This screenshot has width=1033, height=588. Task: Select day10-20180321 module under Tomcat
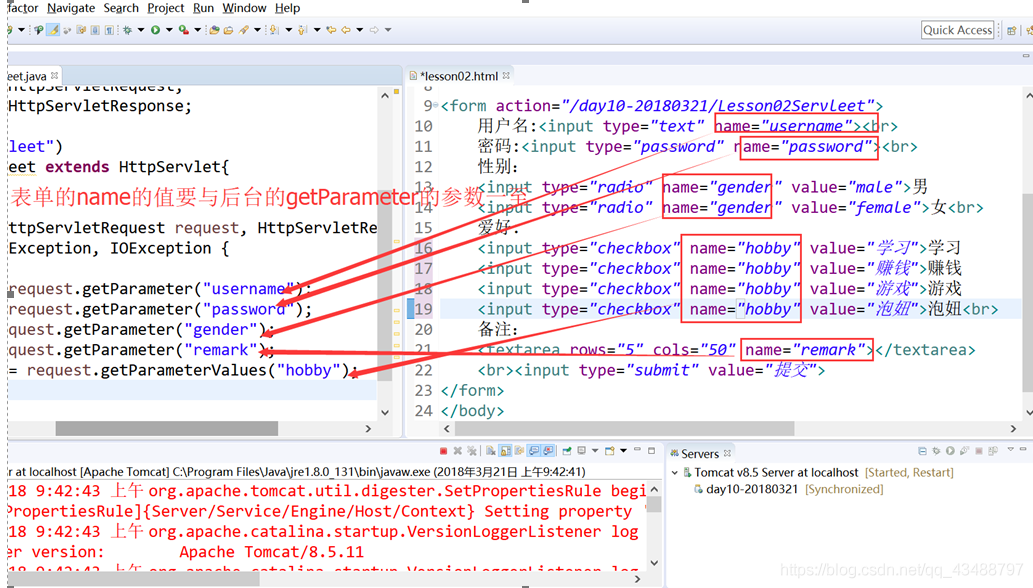789,489
